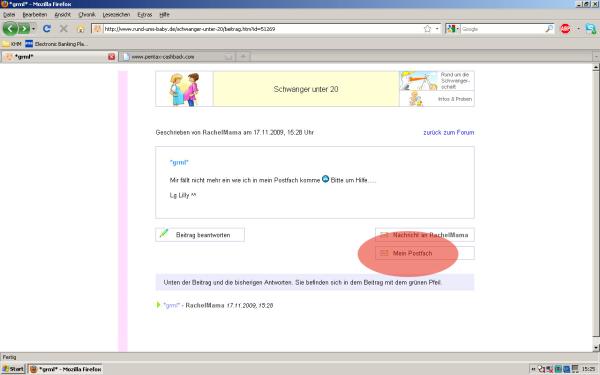Click the baby icon beside Infos & Proben
Image resolution: width=600 pixels, height=375 pixels.
point(416,99)
